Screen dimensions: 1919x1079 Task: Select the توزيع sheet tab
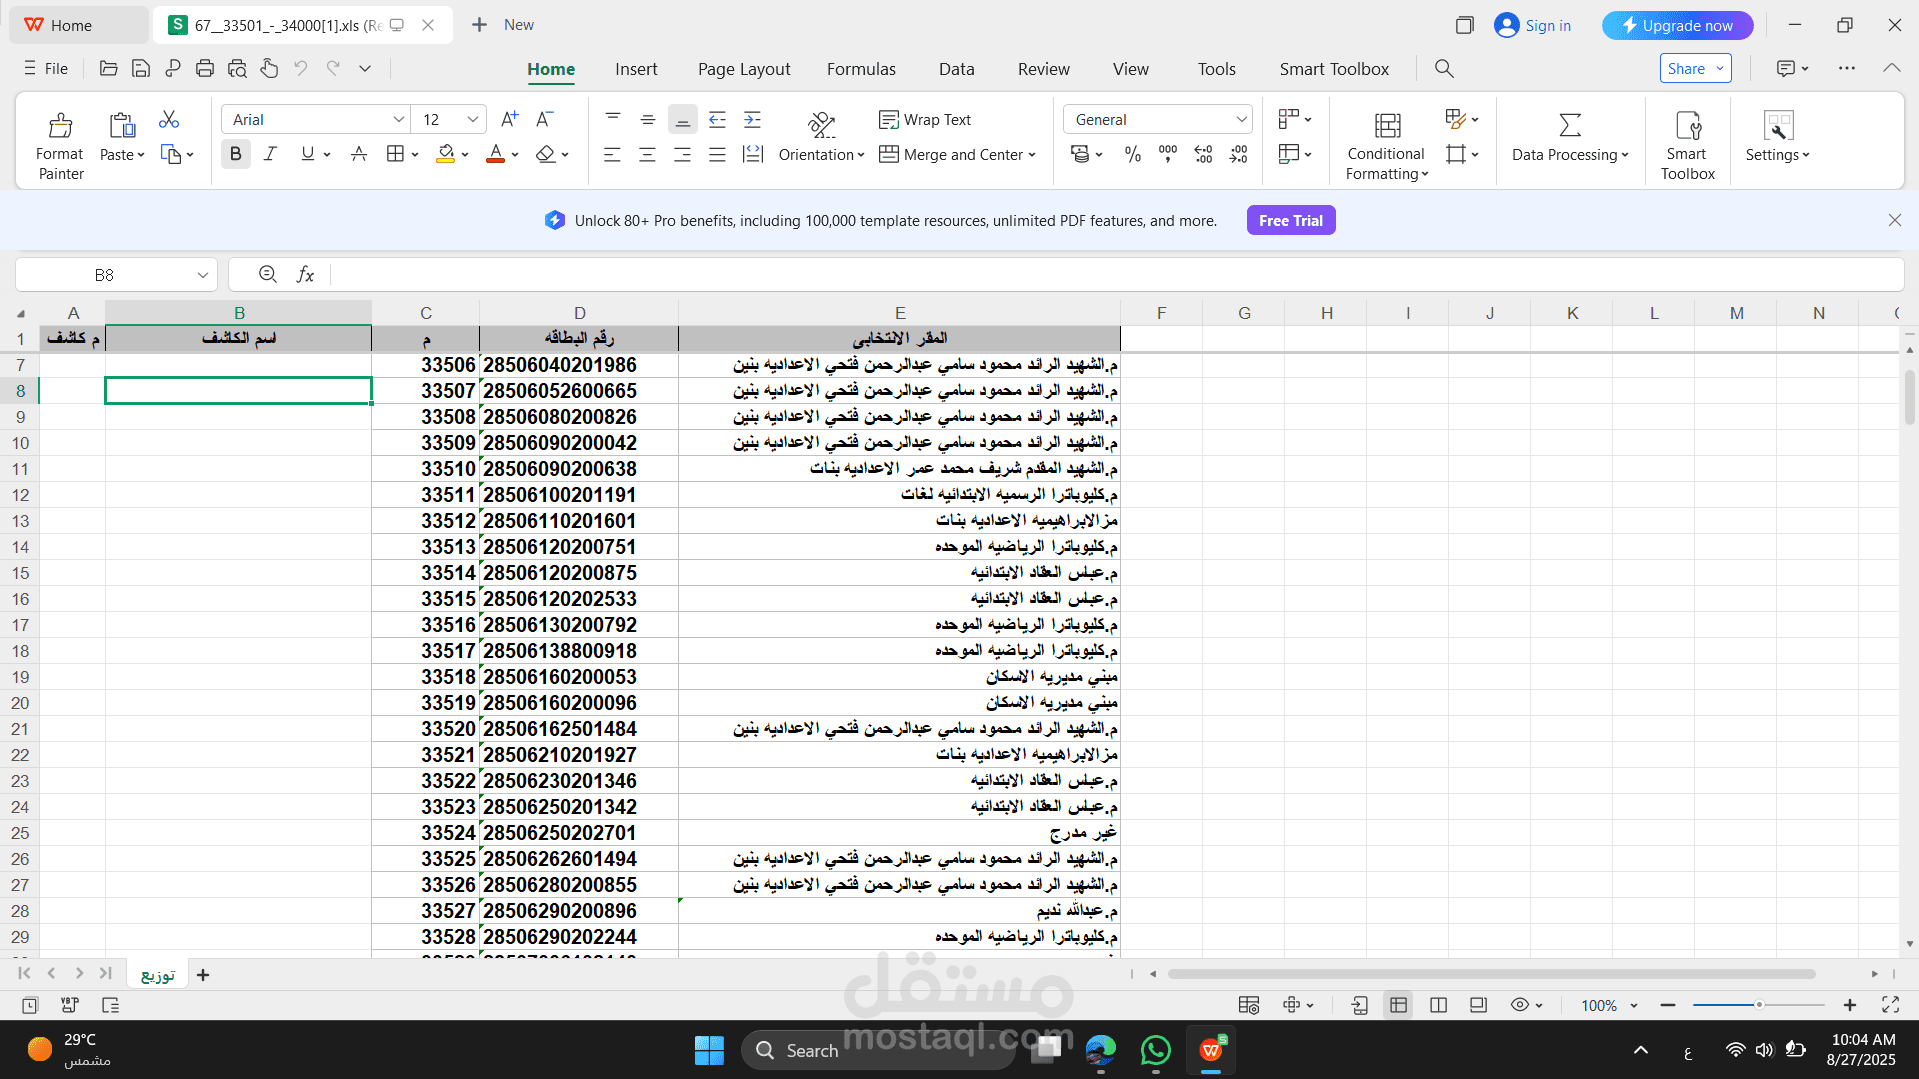click(156, 973)
